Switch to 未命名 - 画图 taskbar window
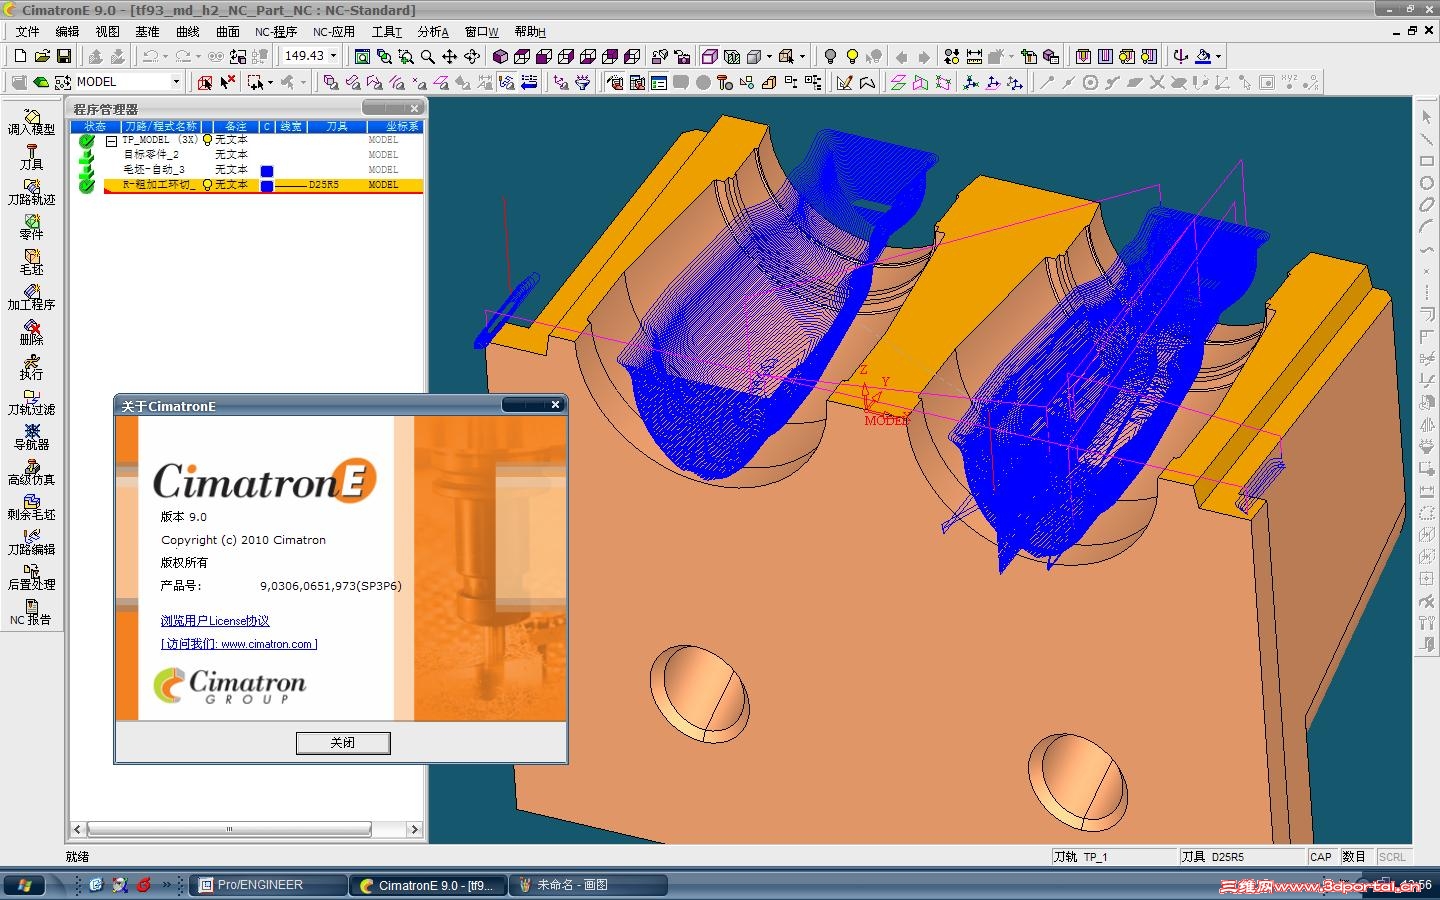The width and height of the screenshot is (1440, 900). tap(589, 885)
